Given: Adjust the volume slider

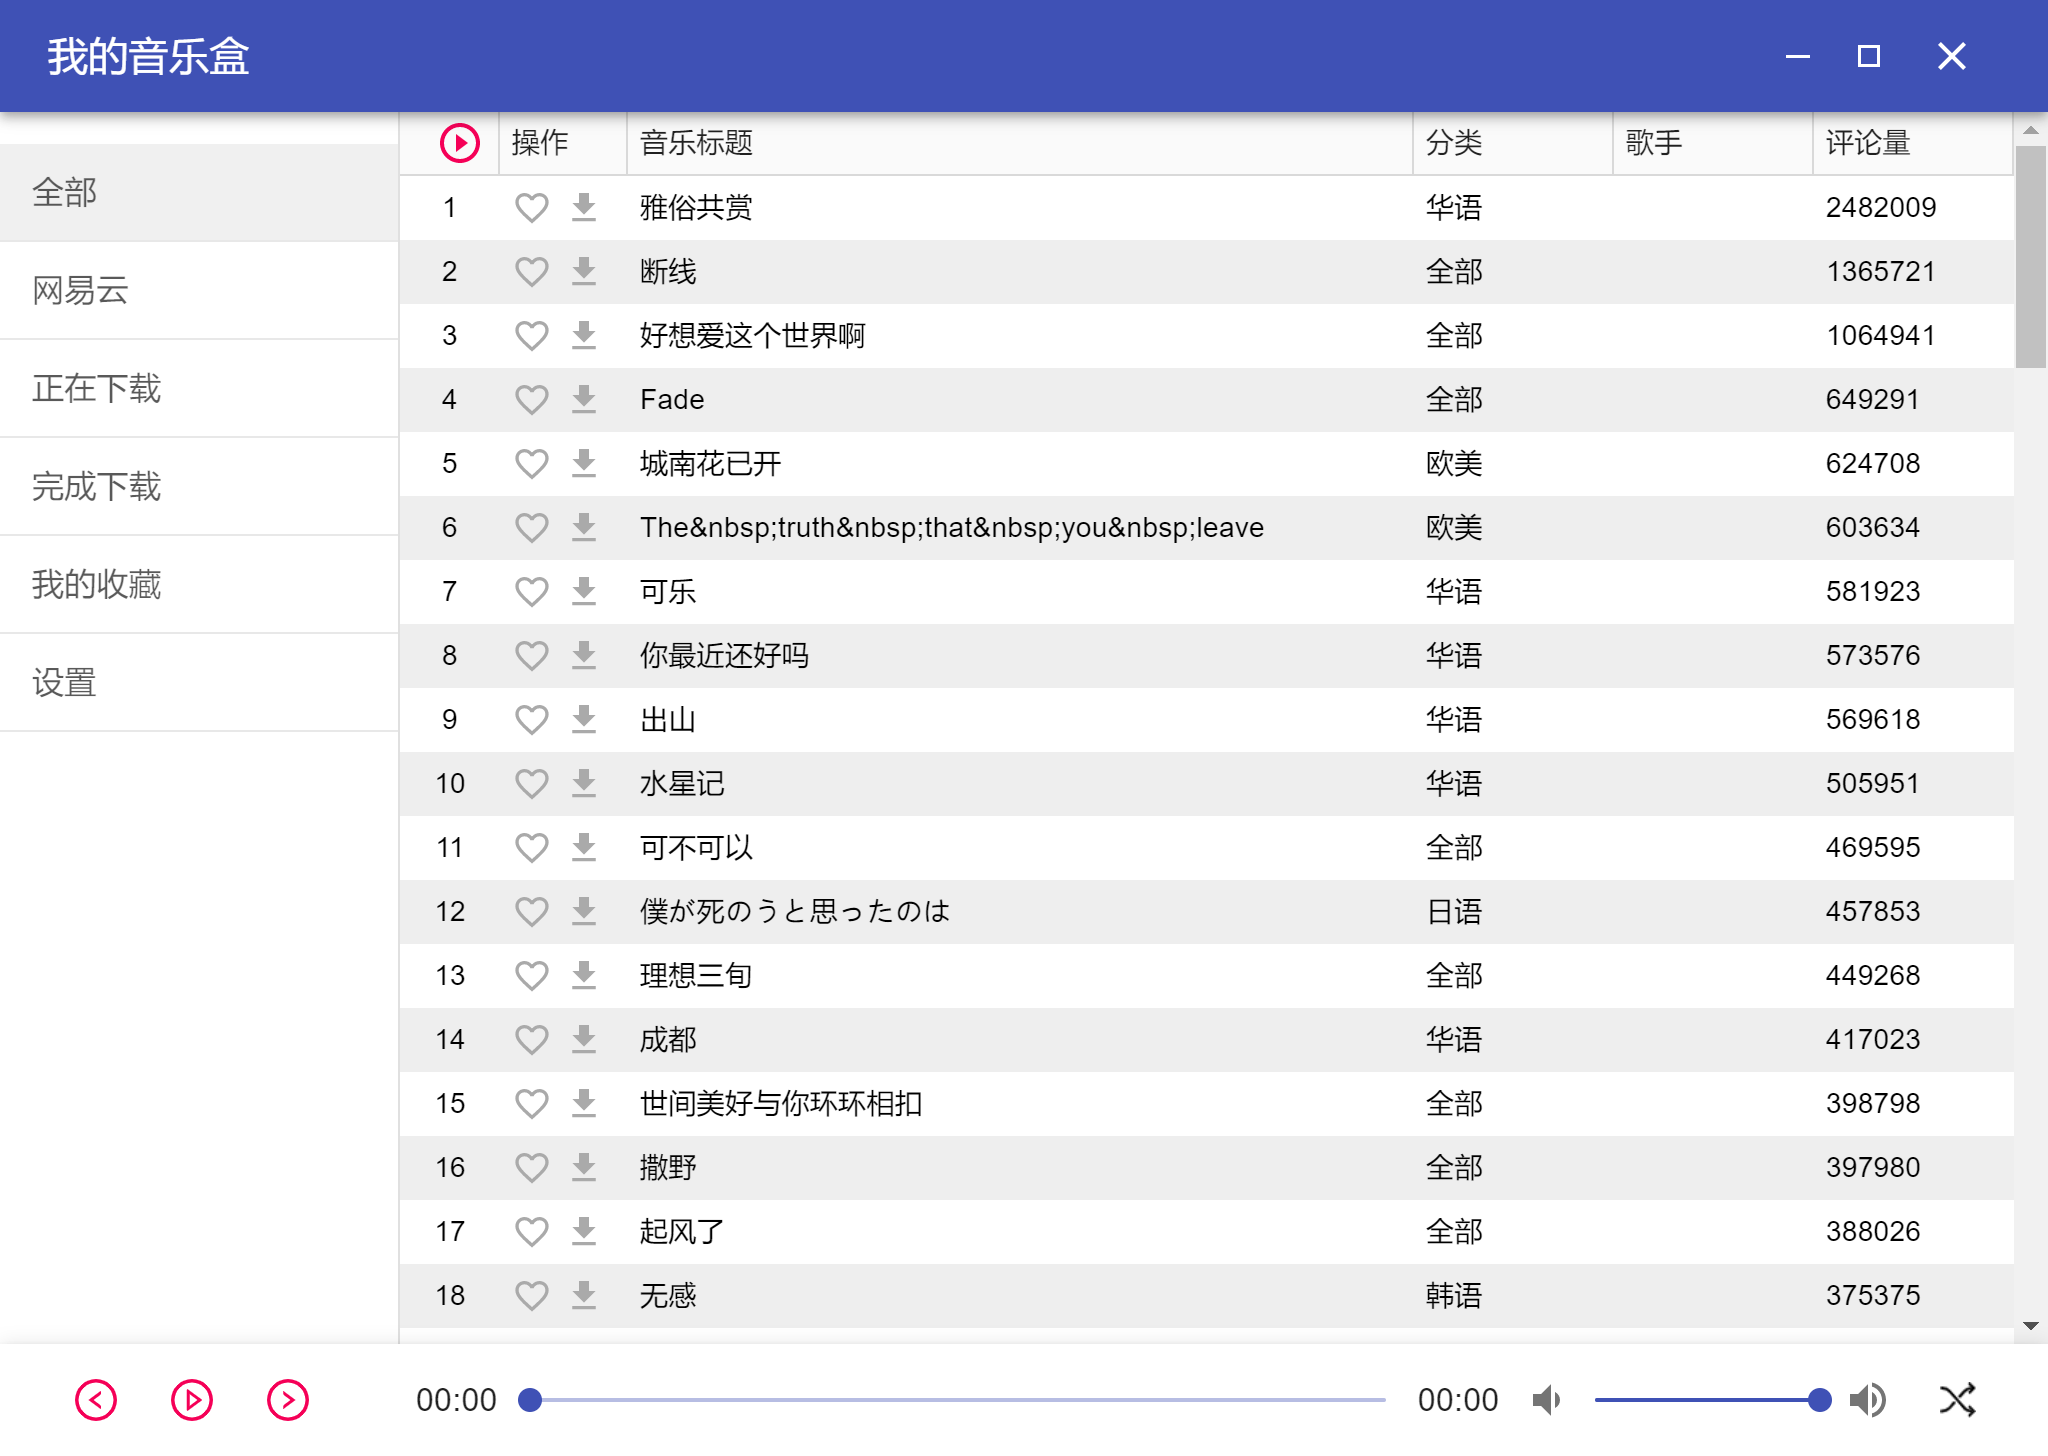Looking at the screenshot, I should [x=1713, y=1400].
